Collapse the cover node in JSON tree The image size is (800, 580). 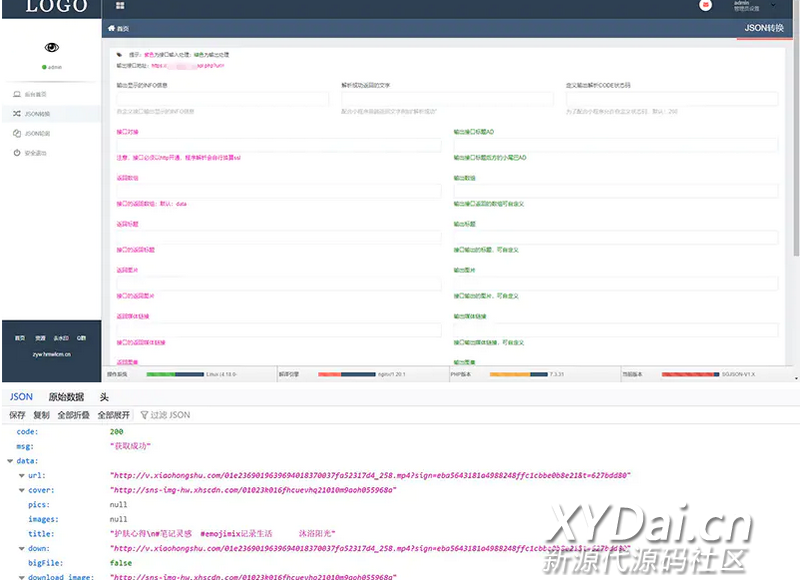click(22, 491)
